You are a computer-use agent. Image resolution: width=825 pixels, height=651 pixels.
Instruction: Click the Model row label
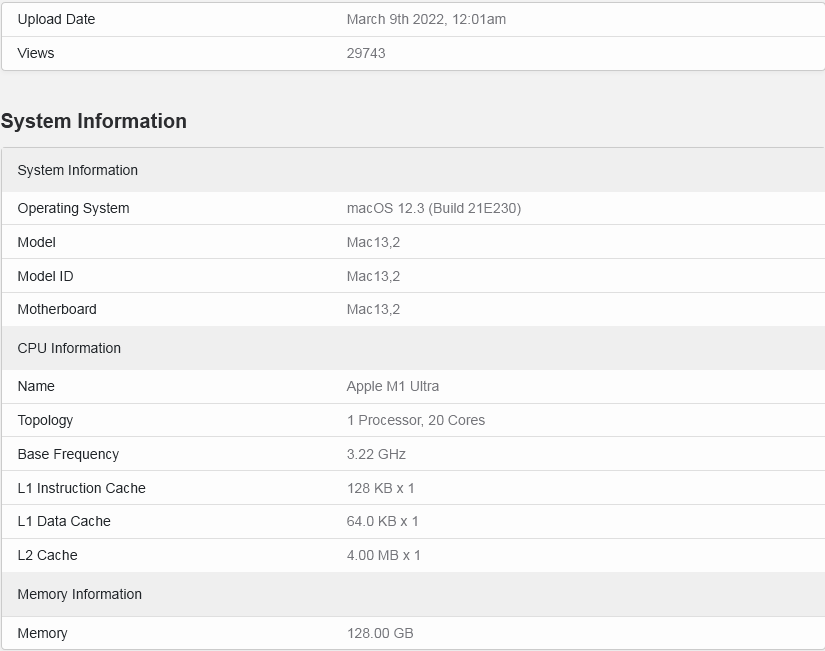pos(37,242)
